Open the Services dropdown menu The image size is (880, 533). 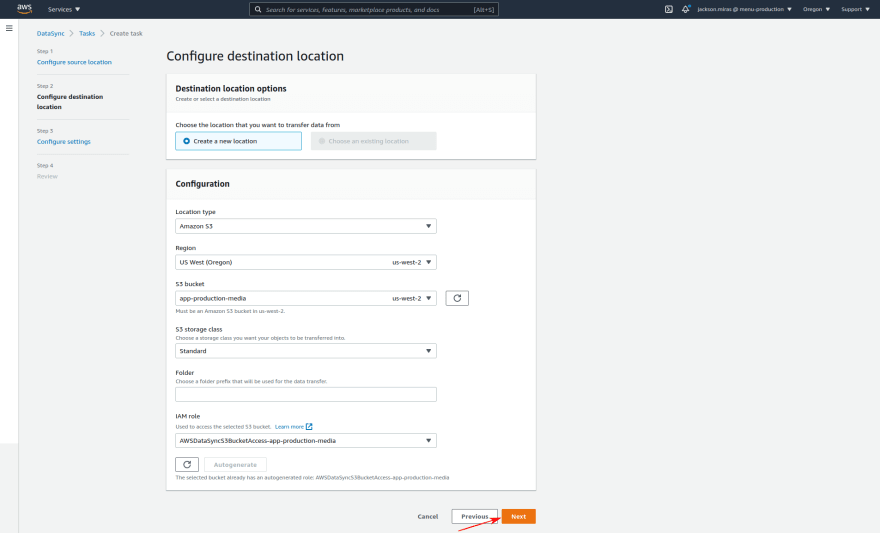[64, 10]
